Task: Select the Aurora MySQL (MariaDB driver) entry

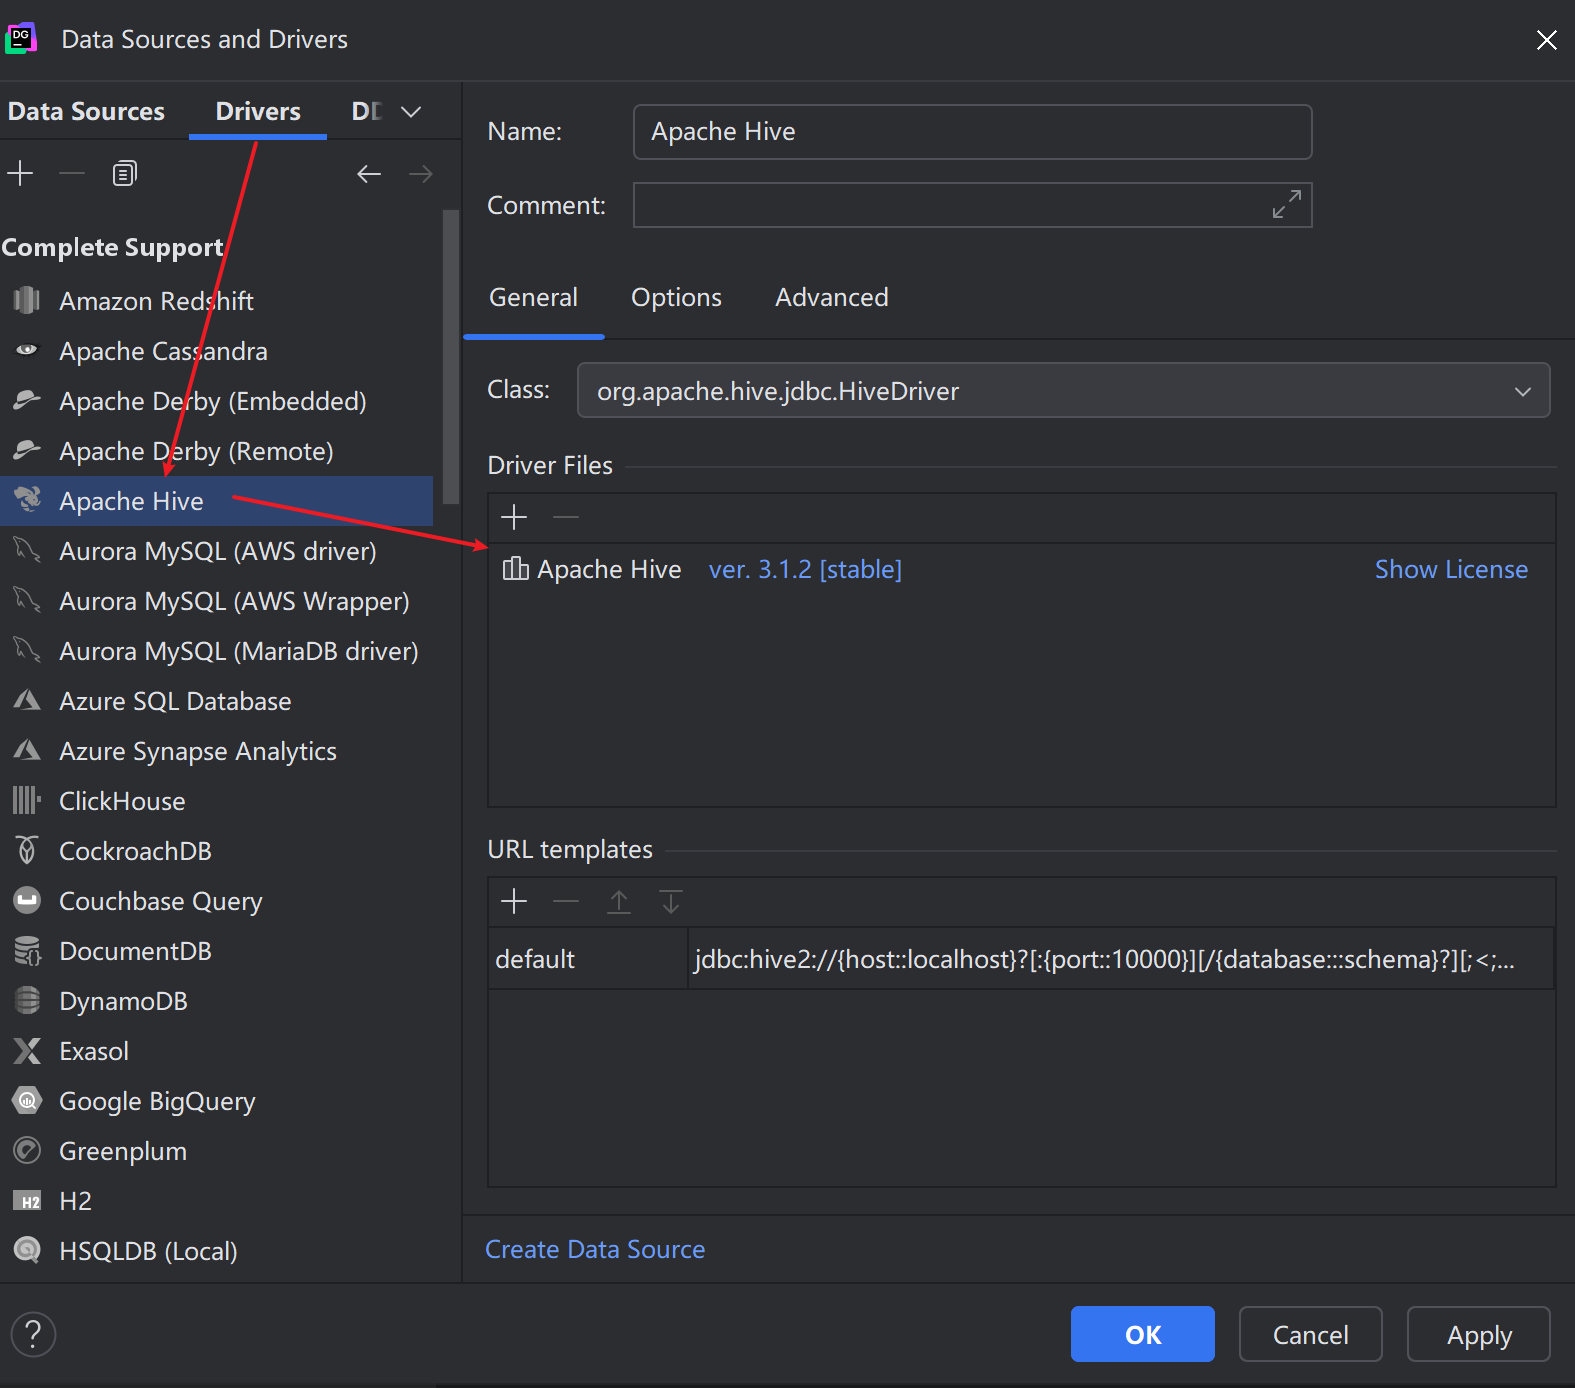Action: tap(217, 651)
